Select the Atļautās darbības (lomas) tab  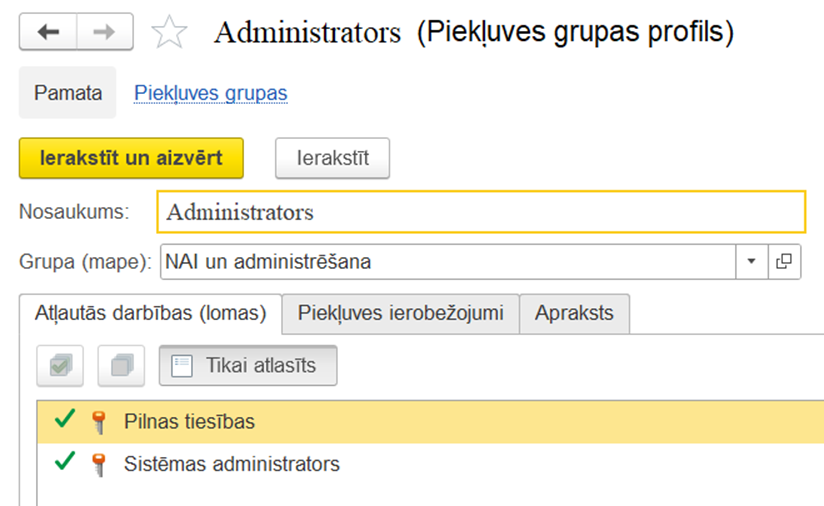150,314
